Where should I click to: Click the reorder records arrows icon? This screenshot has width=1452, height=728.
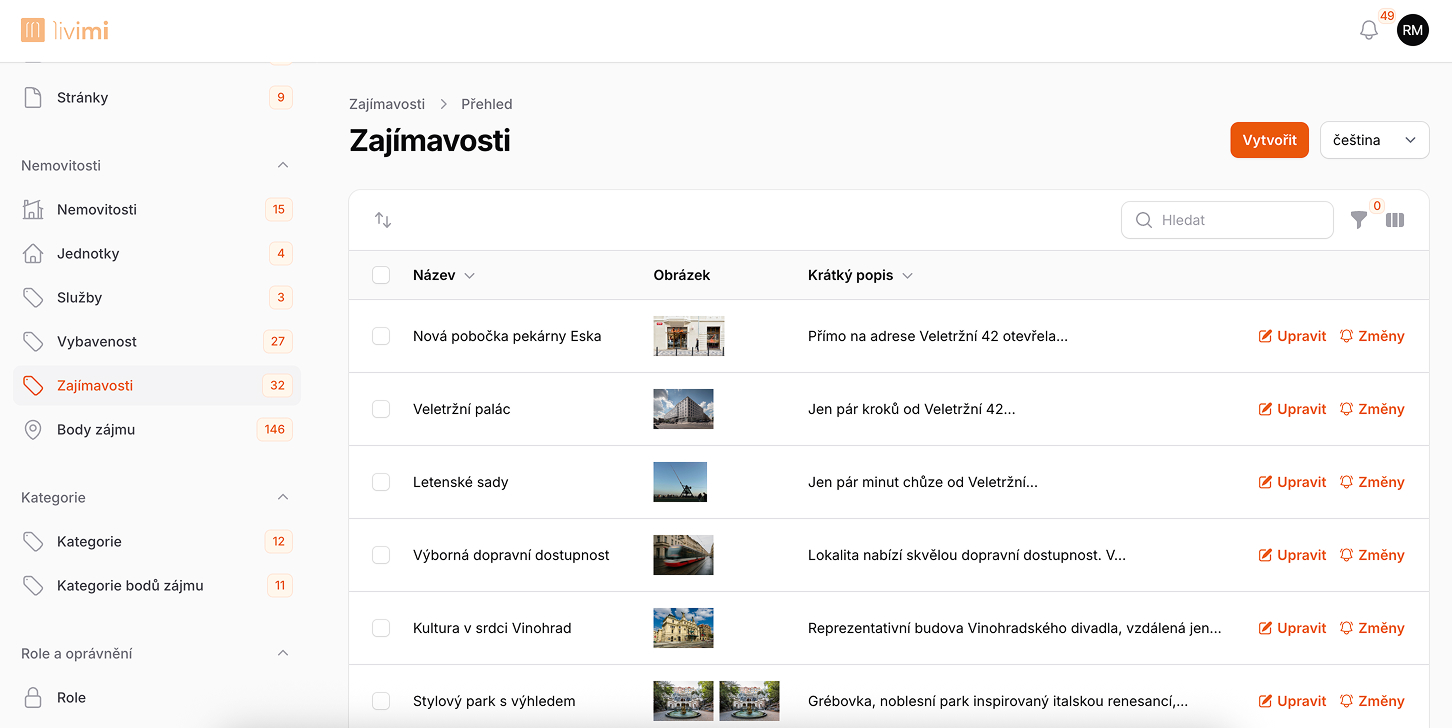click(x=383, y=220)
